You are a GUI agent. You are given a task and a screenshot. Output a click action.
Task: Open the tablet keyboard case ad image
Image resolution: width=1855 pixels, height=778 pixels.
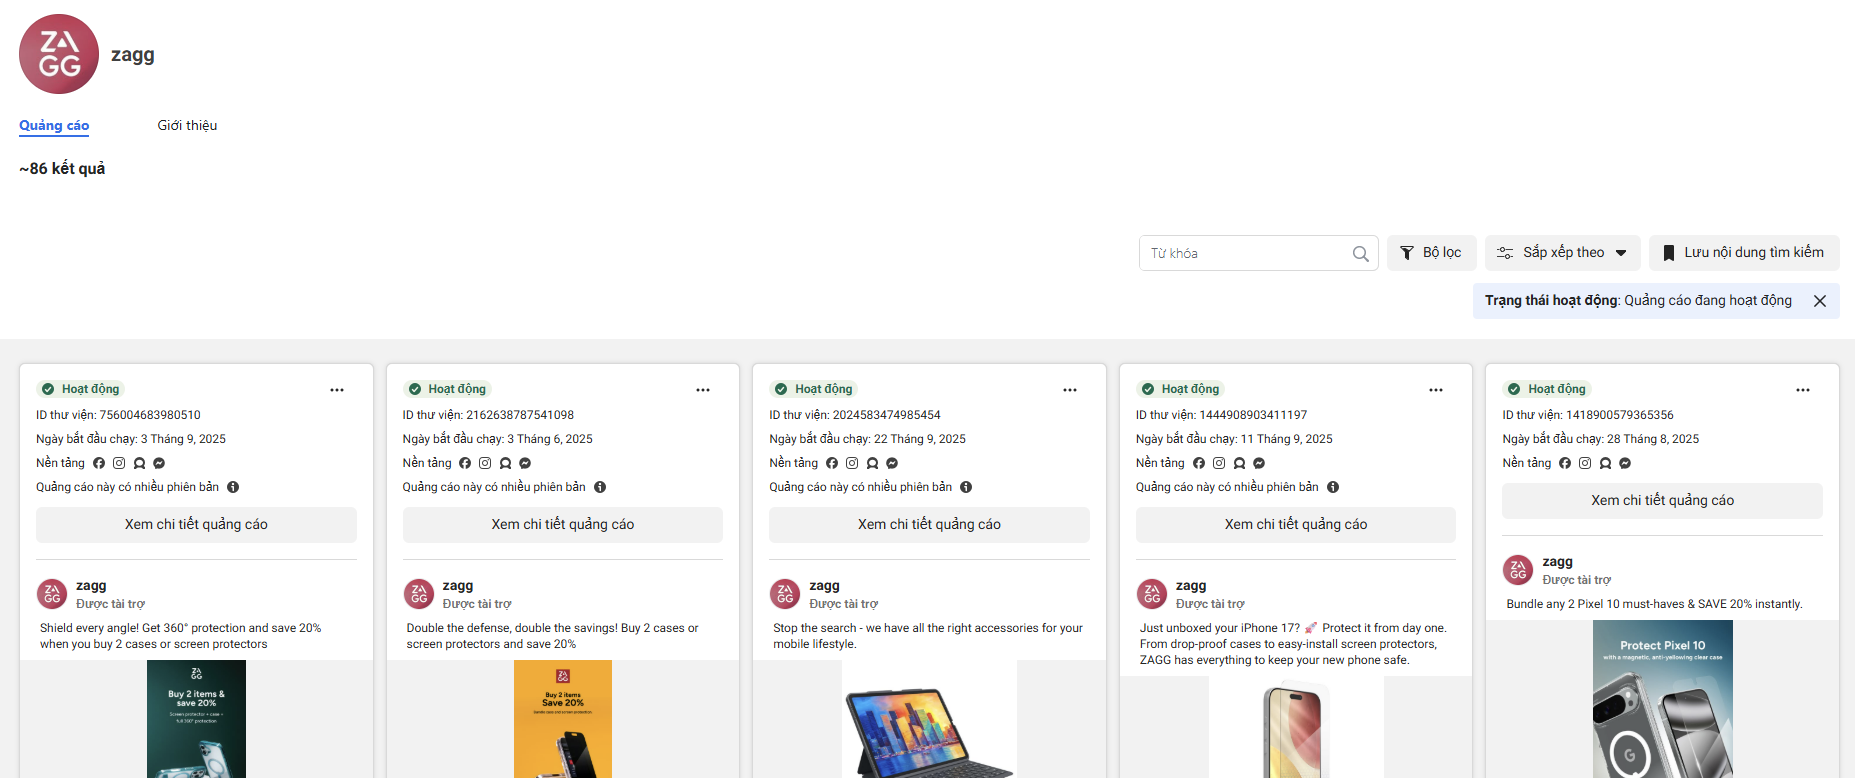929,719
